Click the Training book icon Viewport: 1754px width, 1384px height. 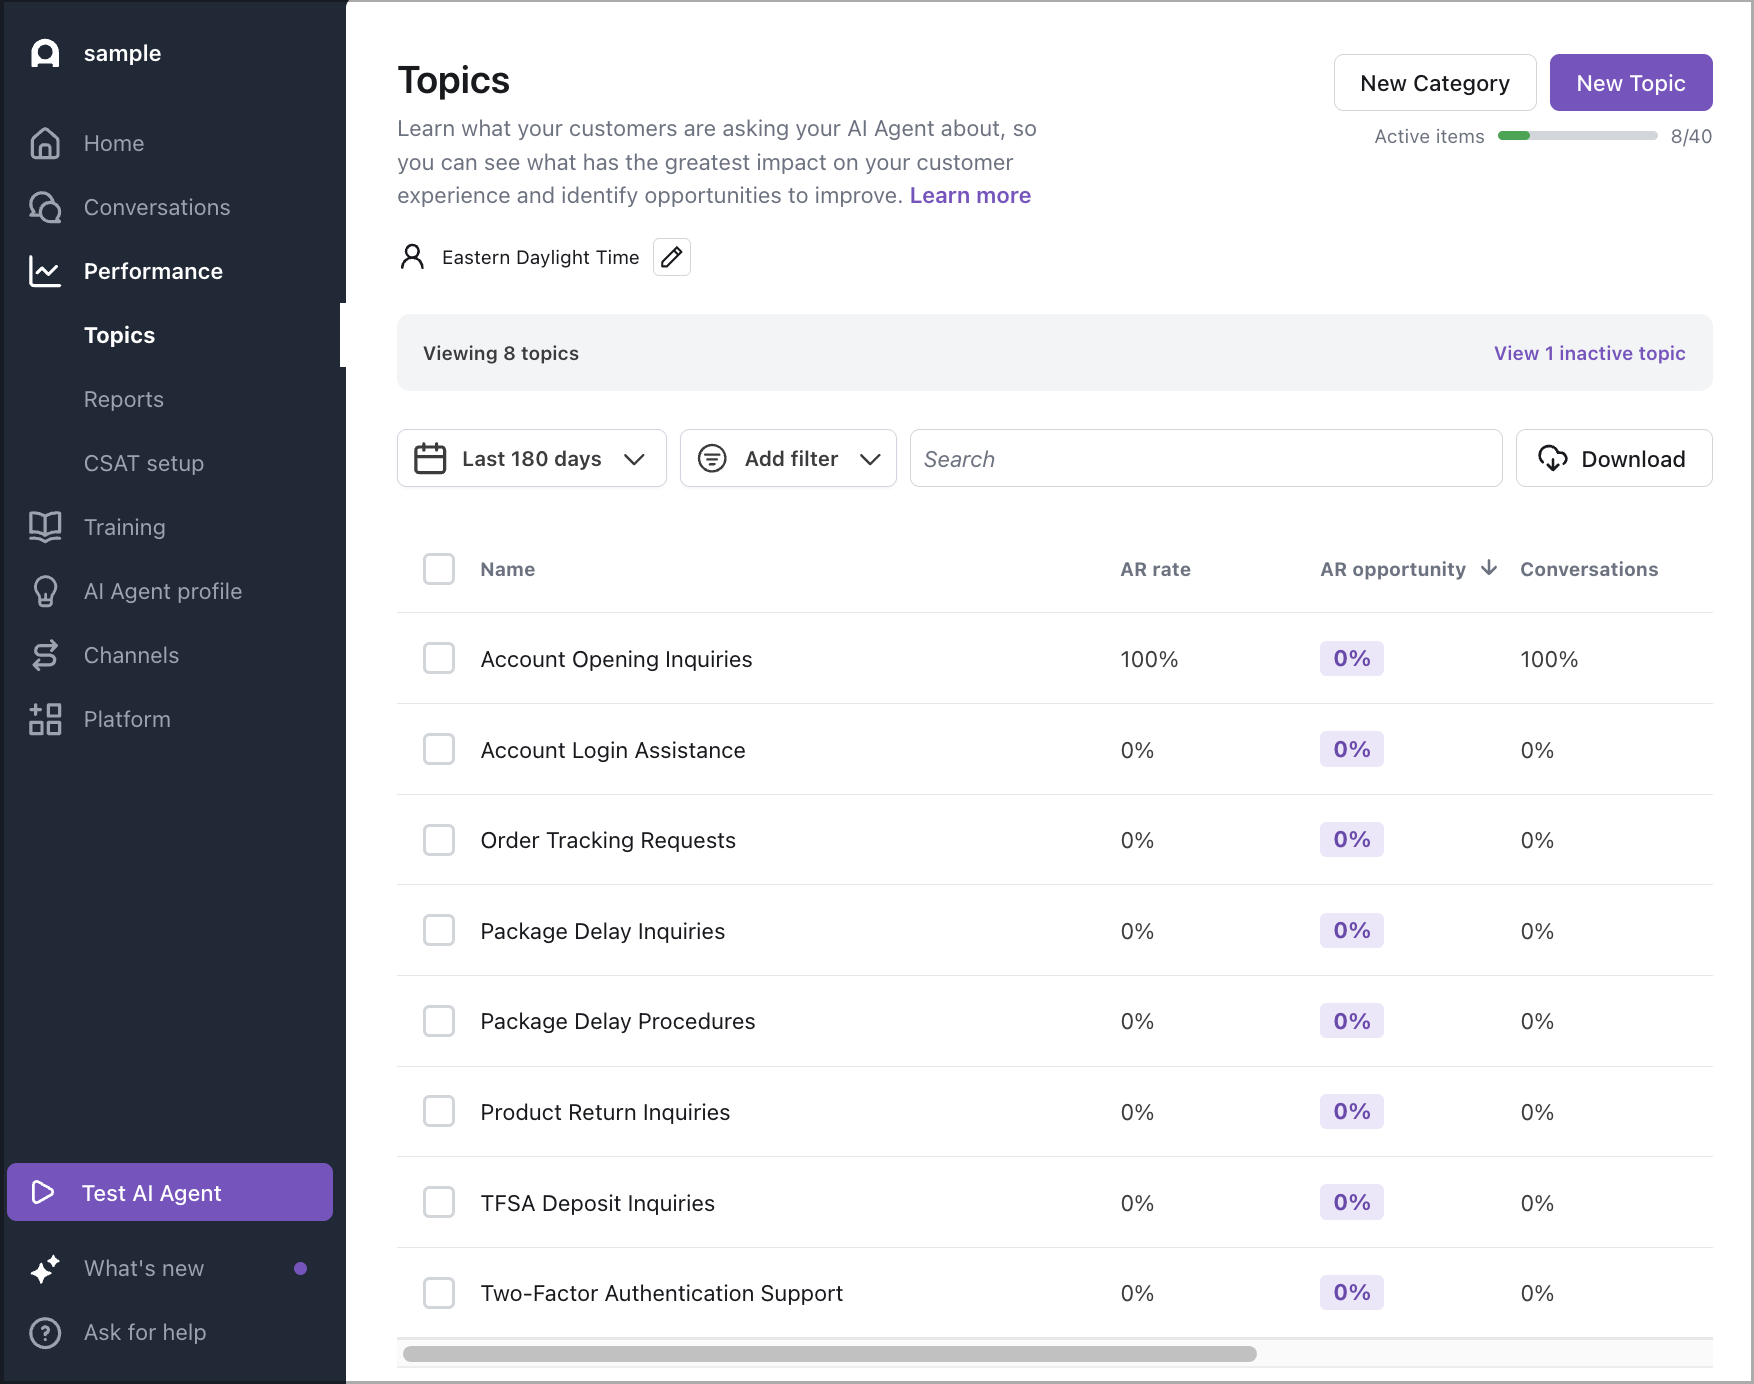click(45, 527)
